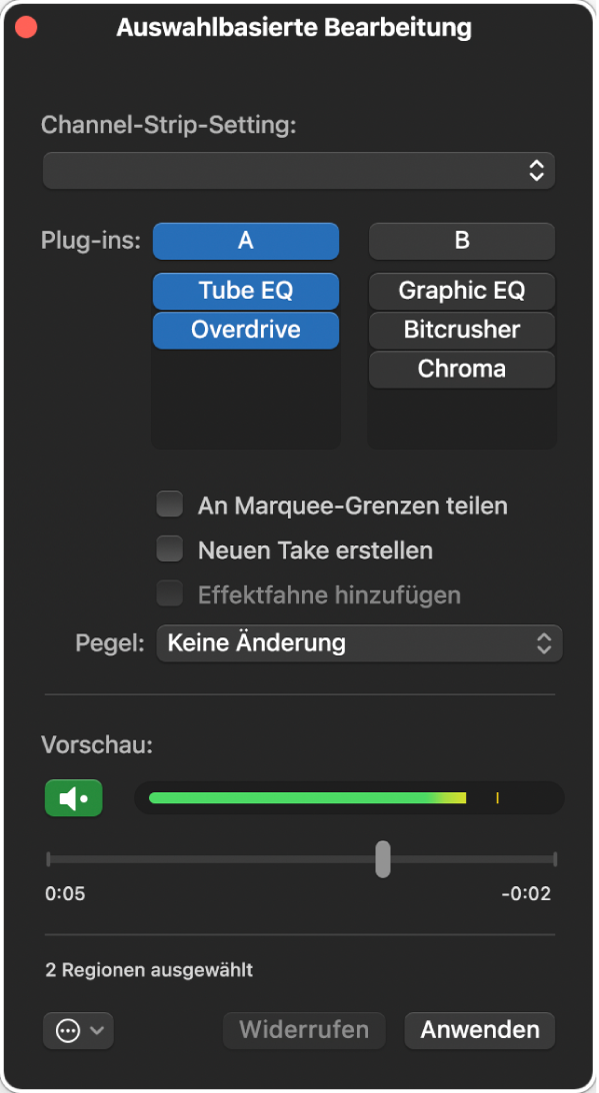Select the Chroma plug-in

point(461,369)
